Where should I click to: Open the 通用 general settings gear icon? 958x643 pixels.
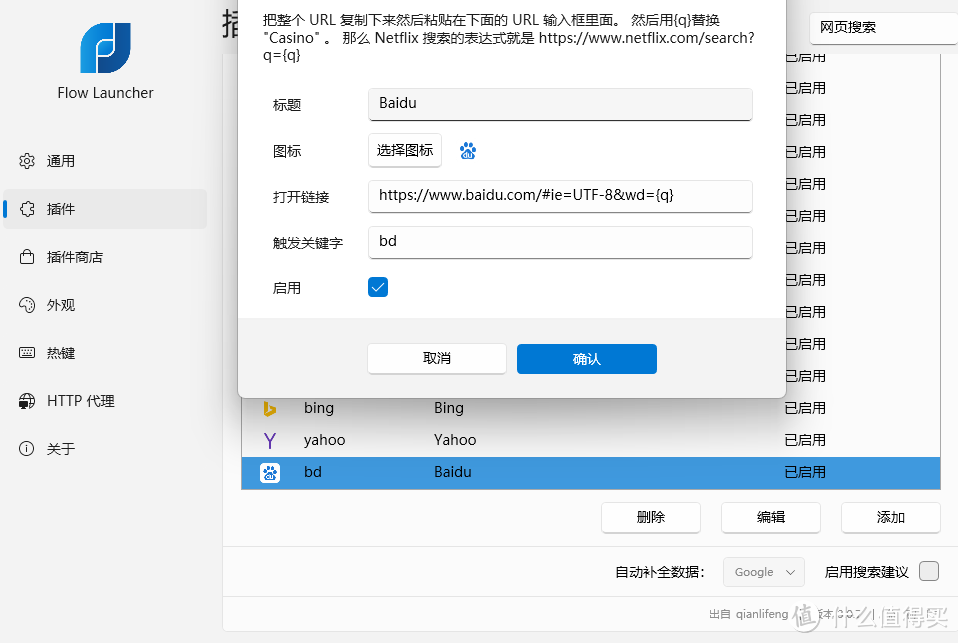[x=27, y=161]
